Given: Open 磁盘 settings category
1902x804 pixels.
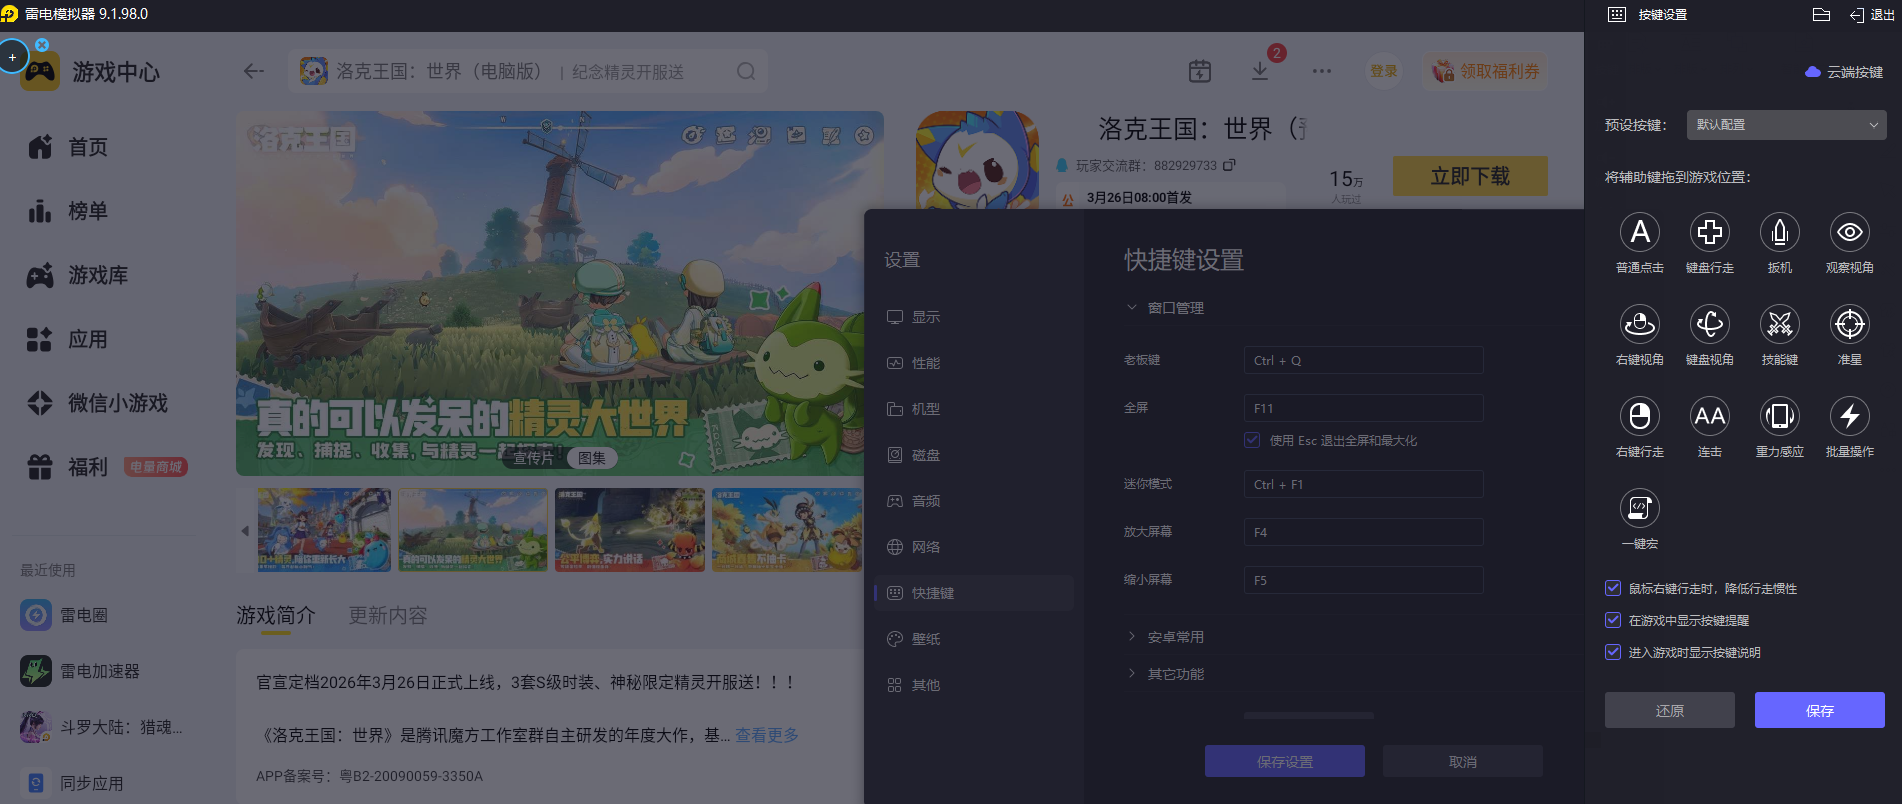Looking at the screenshot, I should 973,455.
